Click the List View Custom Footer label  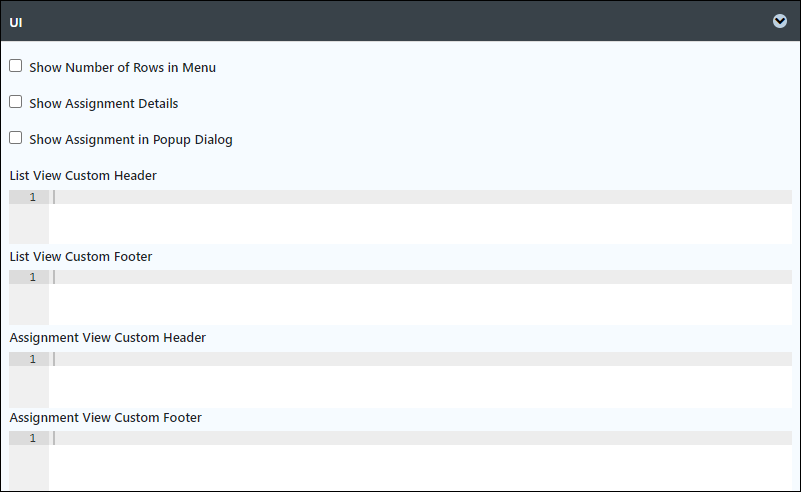[81, 256]
